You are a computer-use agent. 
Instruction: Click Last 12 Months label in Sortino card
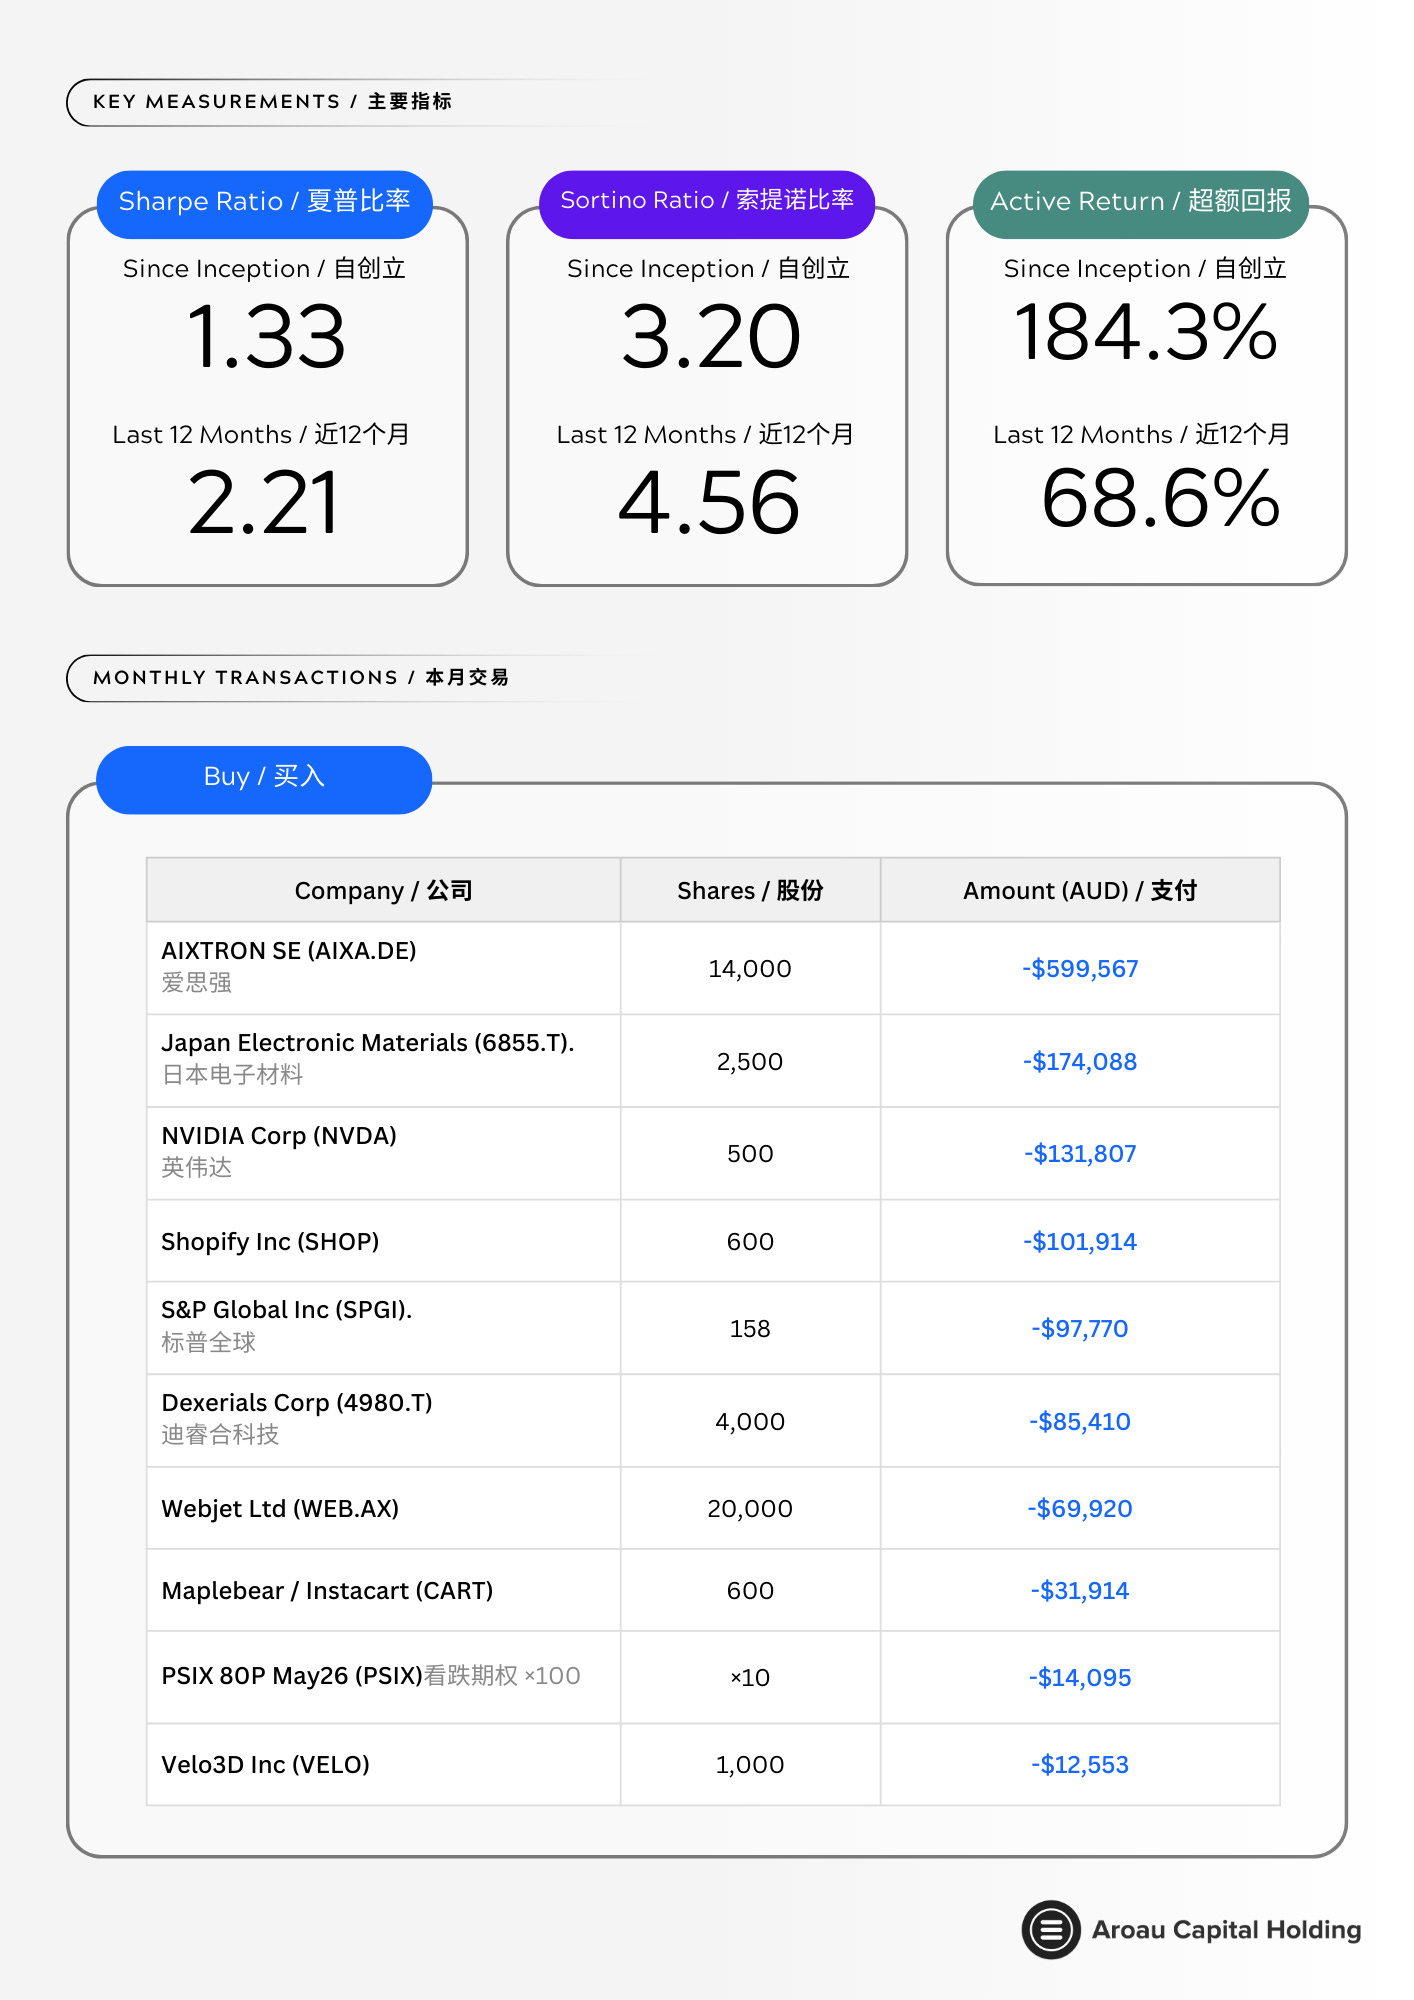706,435
